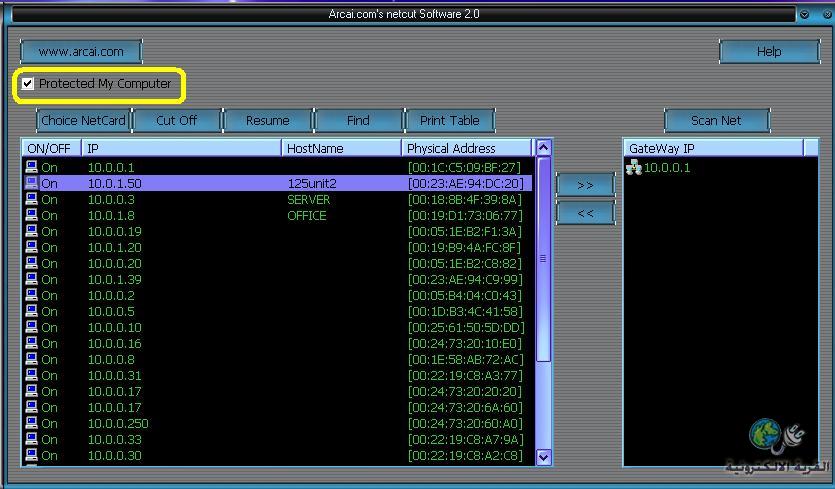Click the computer icon beside 10.0.0.5

pyautogui.click(x=32, y=311)
